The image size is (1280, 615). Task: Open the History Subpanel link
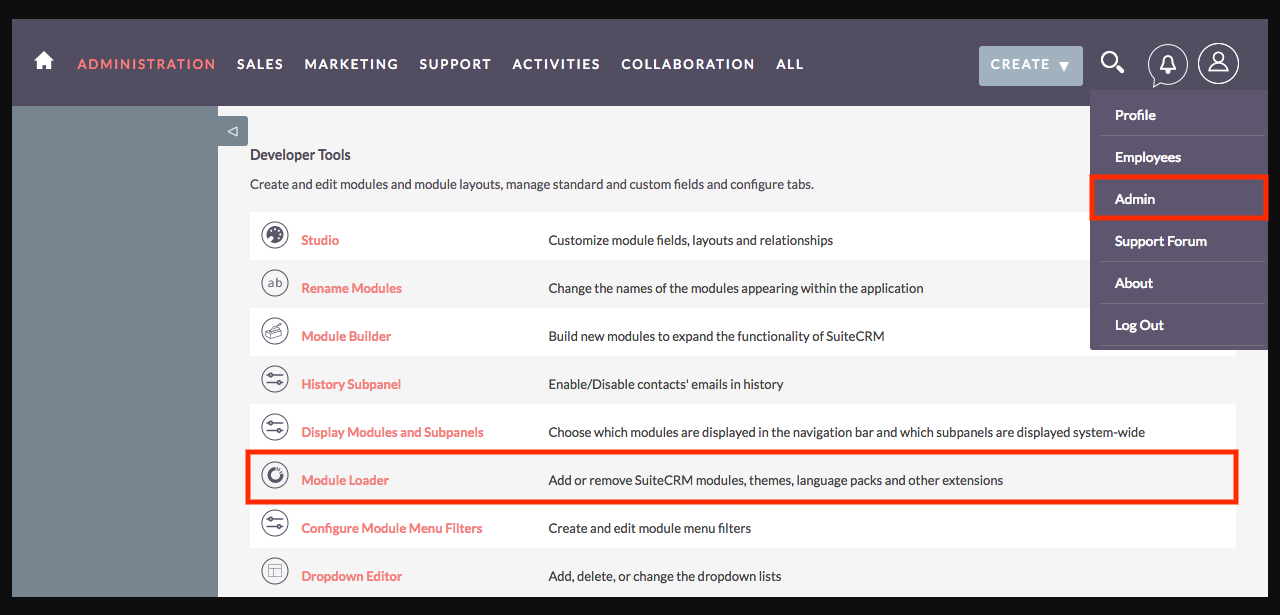(351, 384)
